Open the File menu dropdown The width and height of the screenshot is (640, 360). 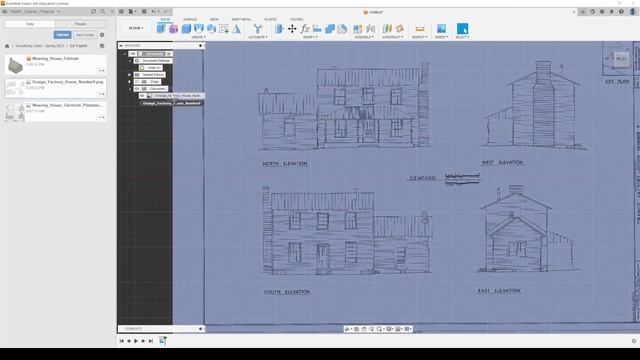pos(132,12)
